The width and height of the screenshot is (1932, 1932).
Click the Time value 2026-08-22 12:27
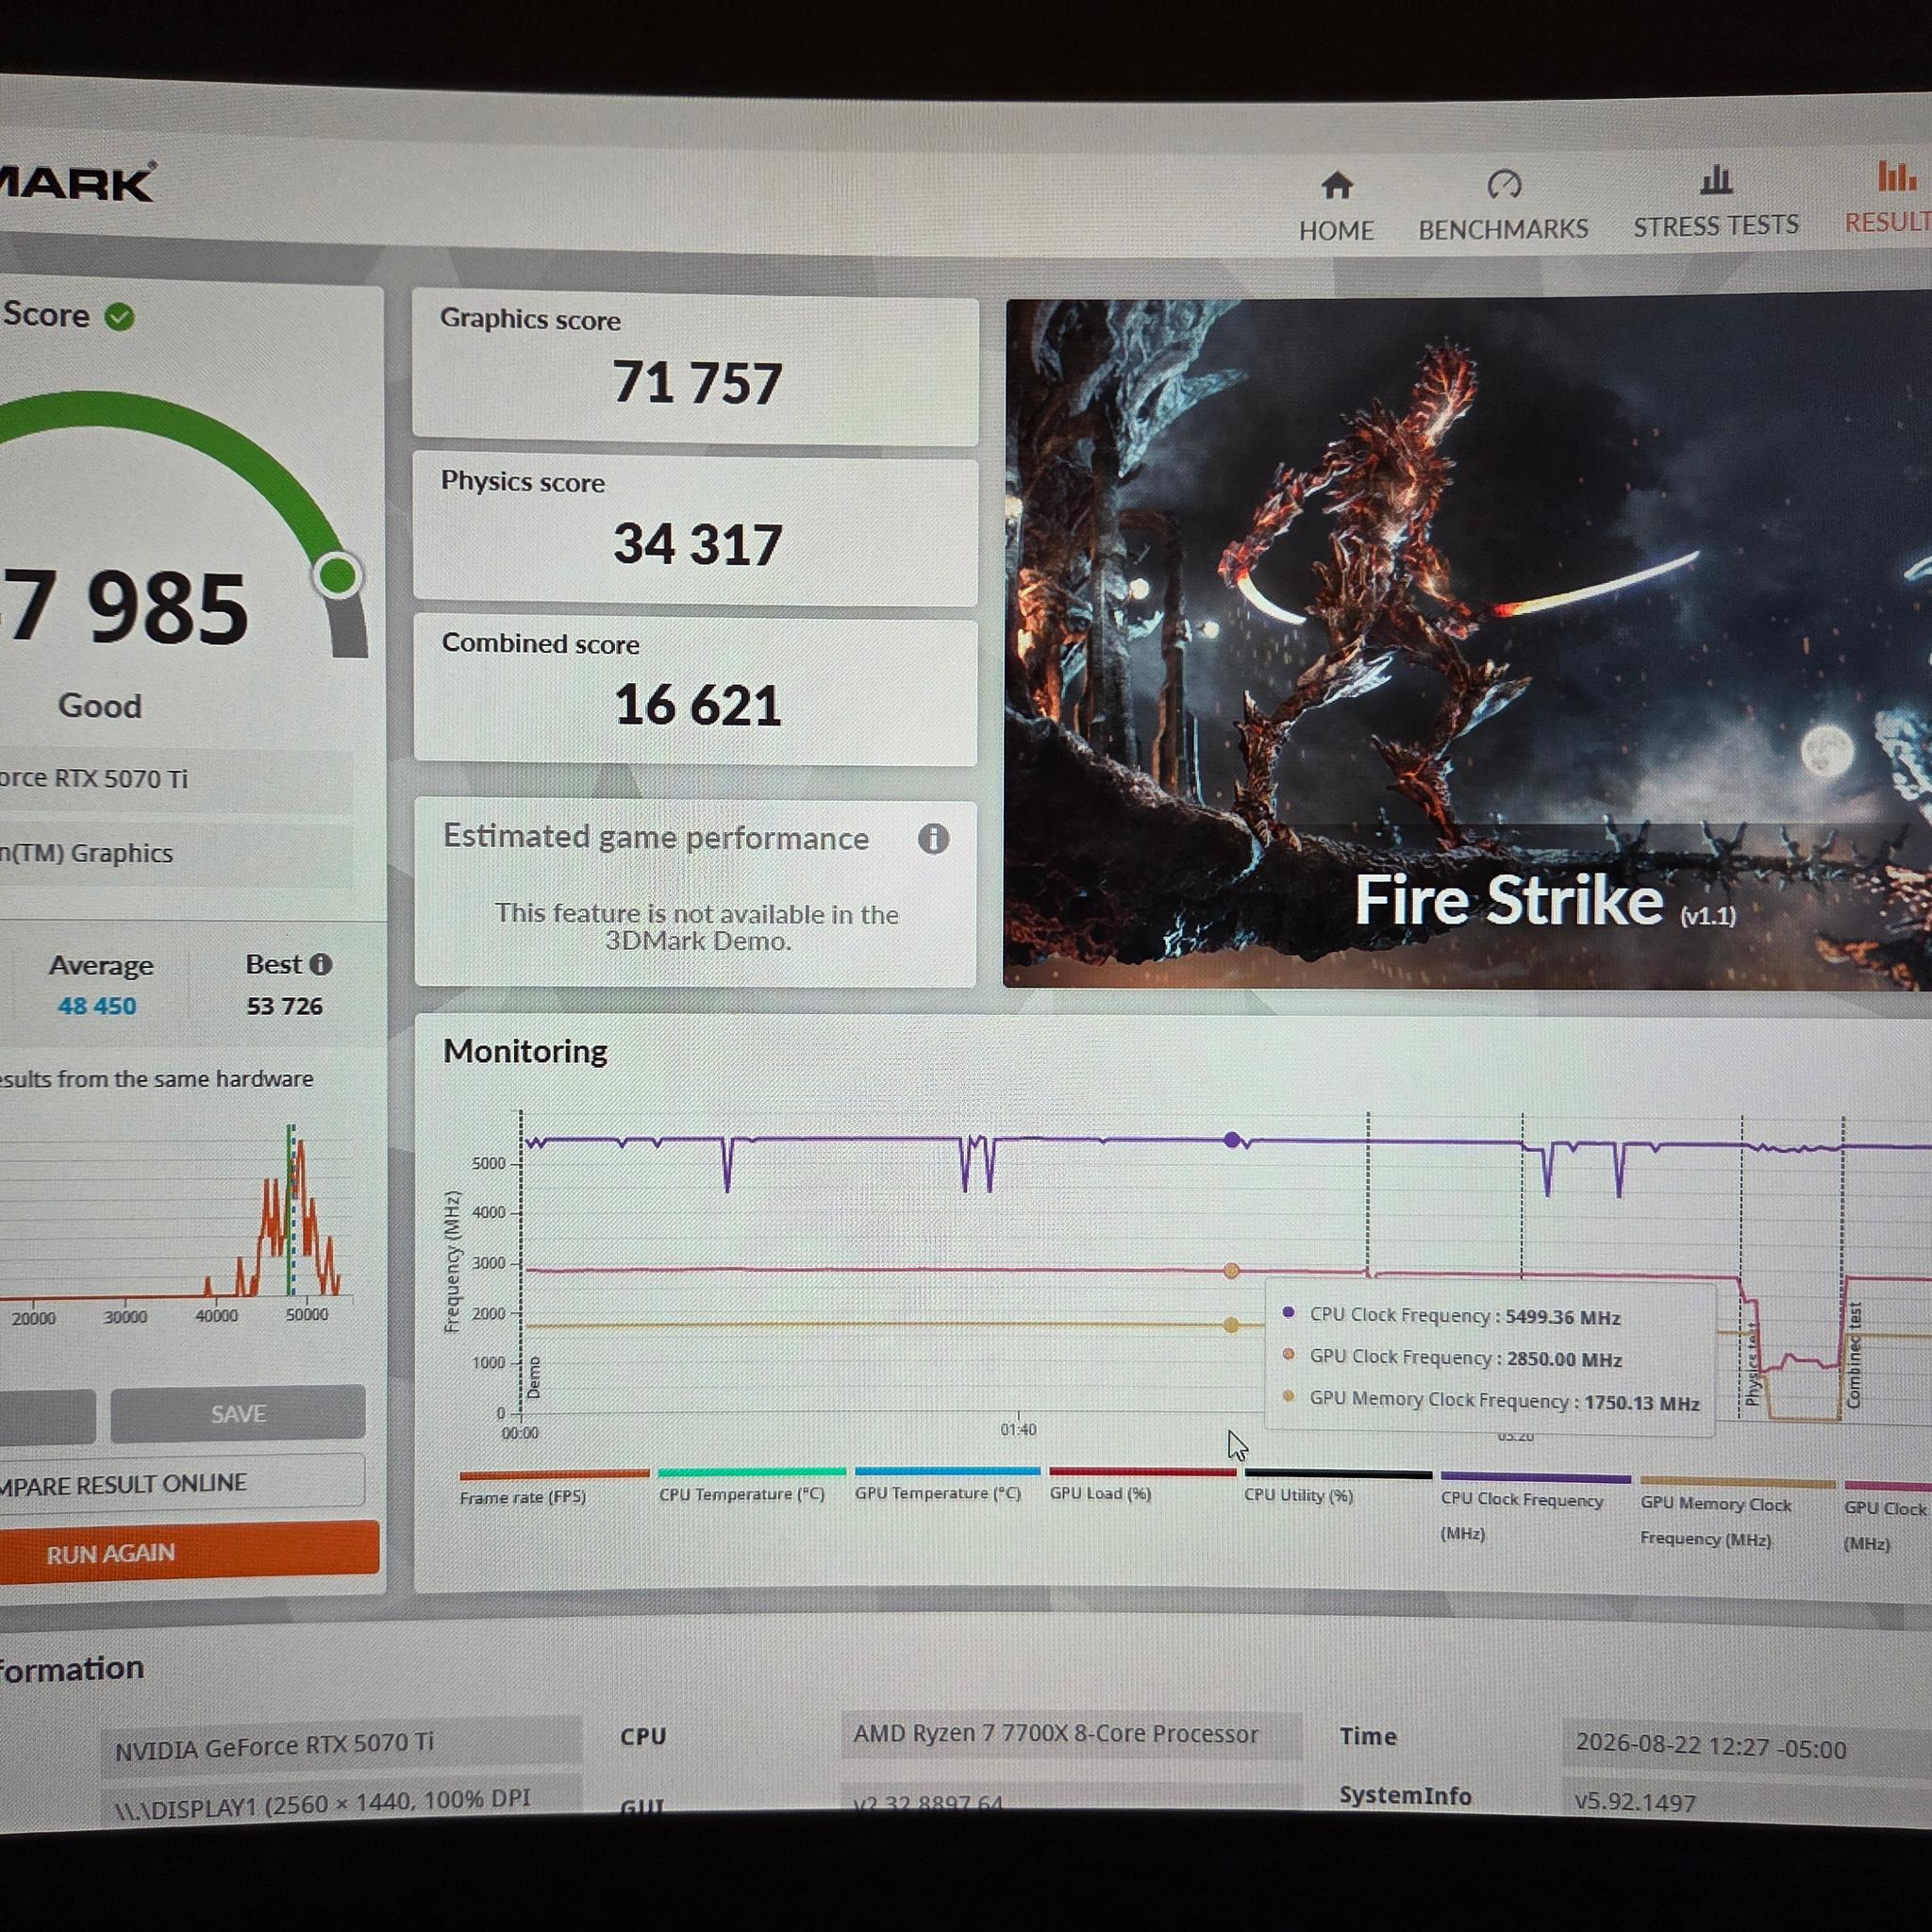[1710, 1749]
